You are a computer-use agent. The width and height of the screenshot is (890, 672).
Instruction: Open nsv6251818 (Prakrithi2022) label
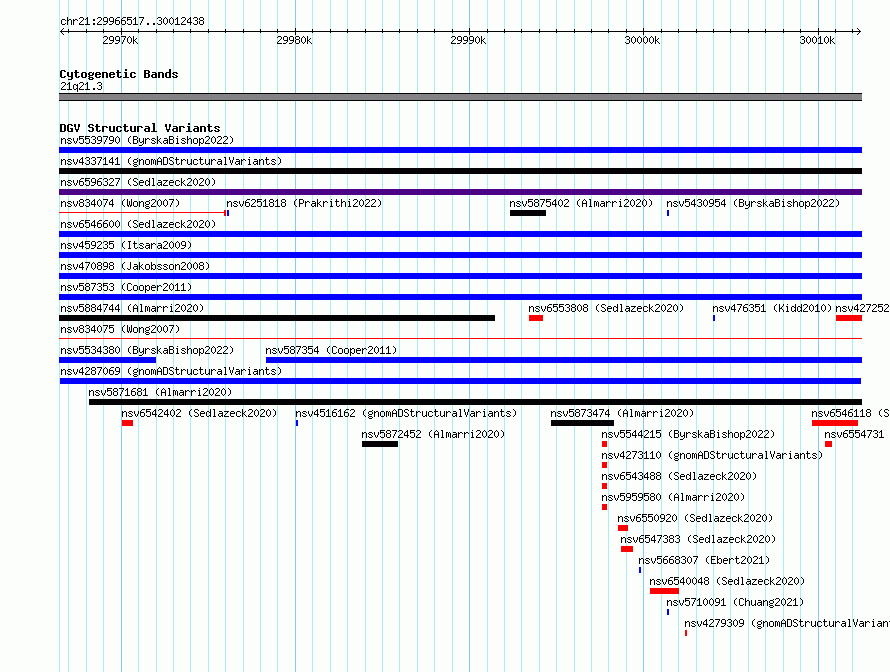304,203
